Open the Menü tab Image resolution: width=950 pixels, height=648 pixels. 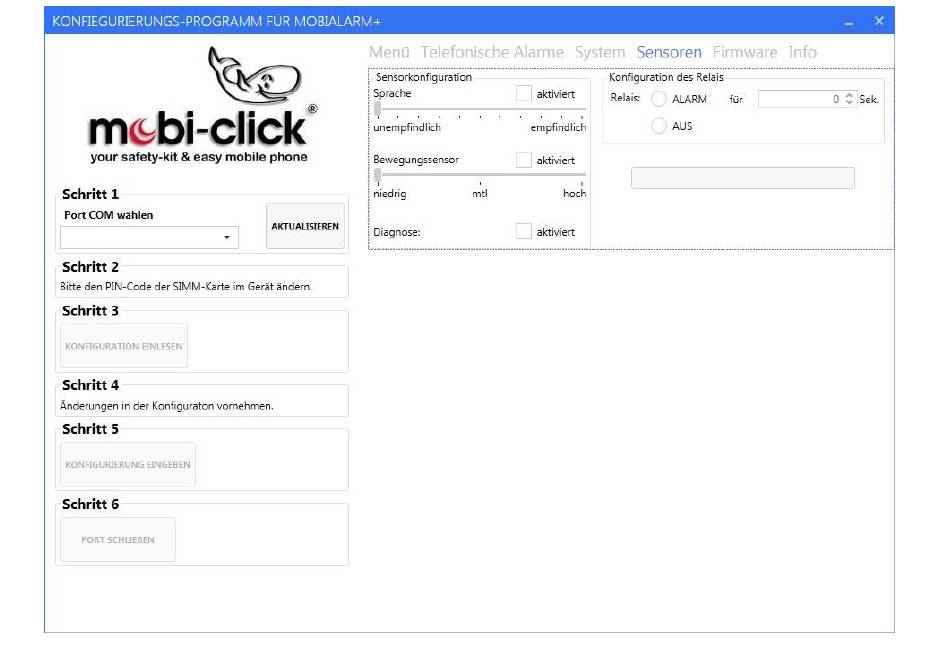389,52
